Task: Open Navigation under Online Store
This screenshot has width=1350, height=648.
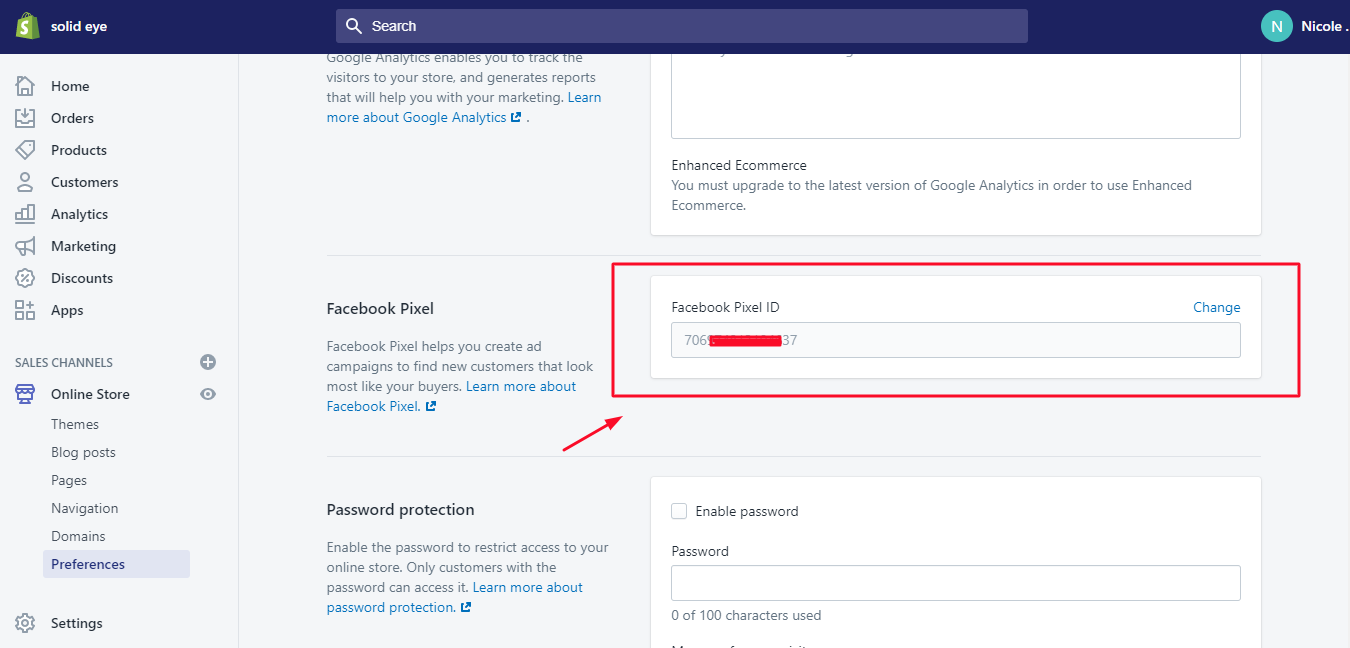Action: pos(85,508)
